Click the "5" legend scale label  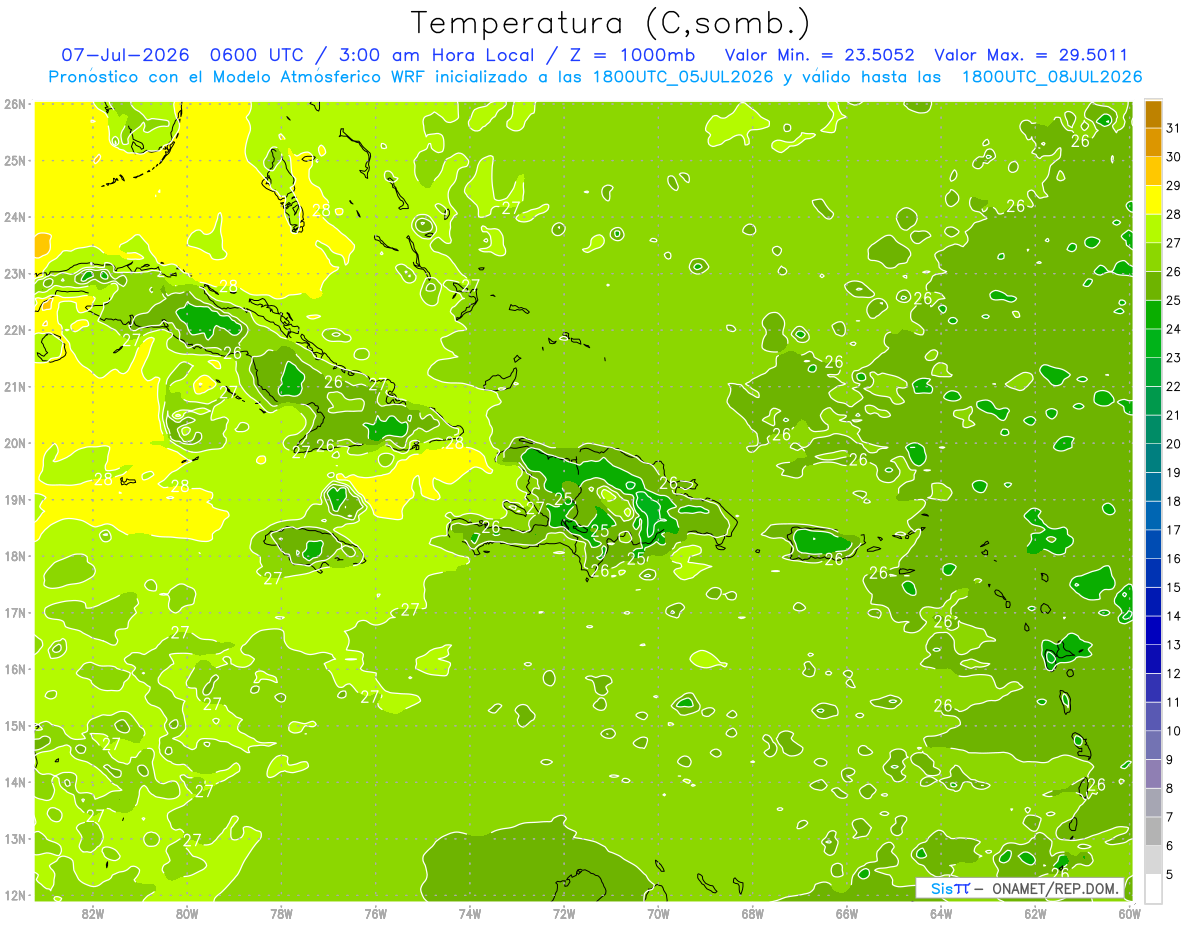point(1170,874)
